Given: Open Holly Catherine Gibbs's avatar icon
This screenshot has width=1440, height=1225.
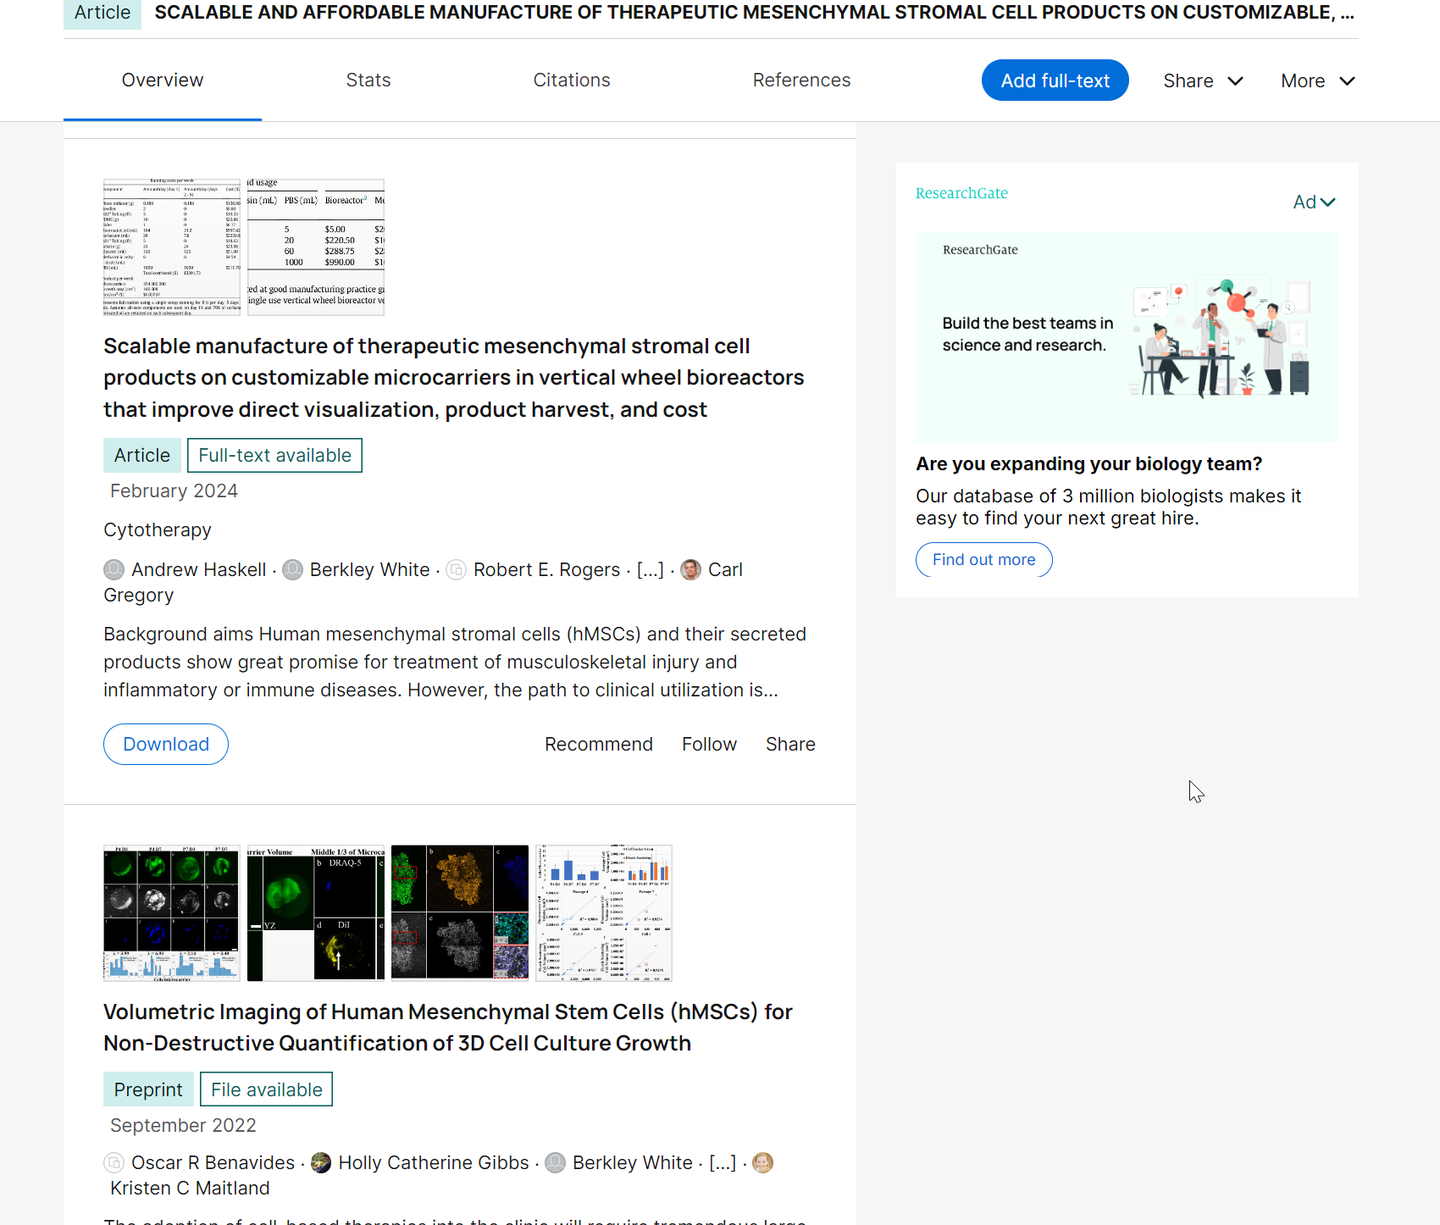Looking at the screenshot, I should [321, 1162].
